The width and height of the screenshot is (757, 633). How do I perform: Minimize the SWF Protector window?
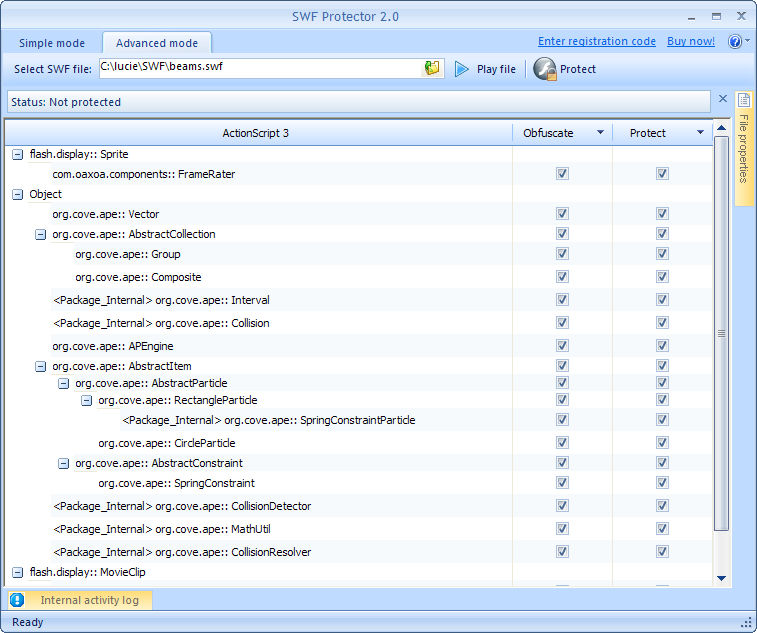691,17
